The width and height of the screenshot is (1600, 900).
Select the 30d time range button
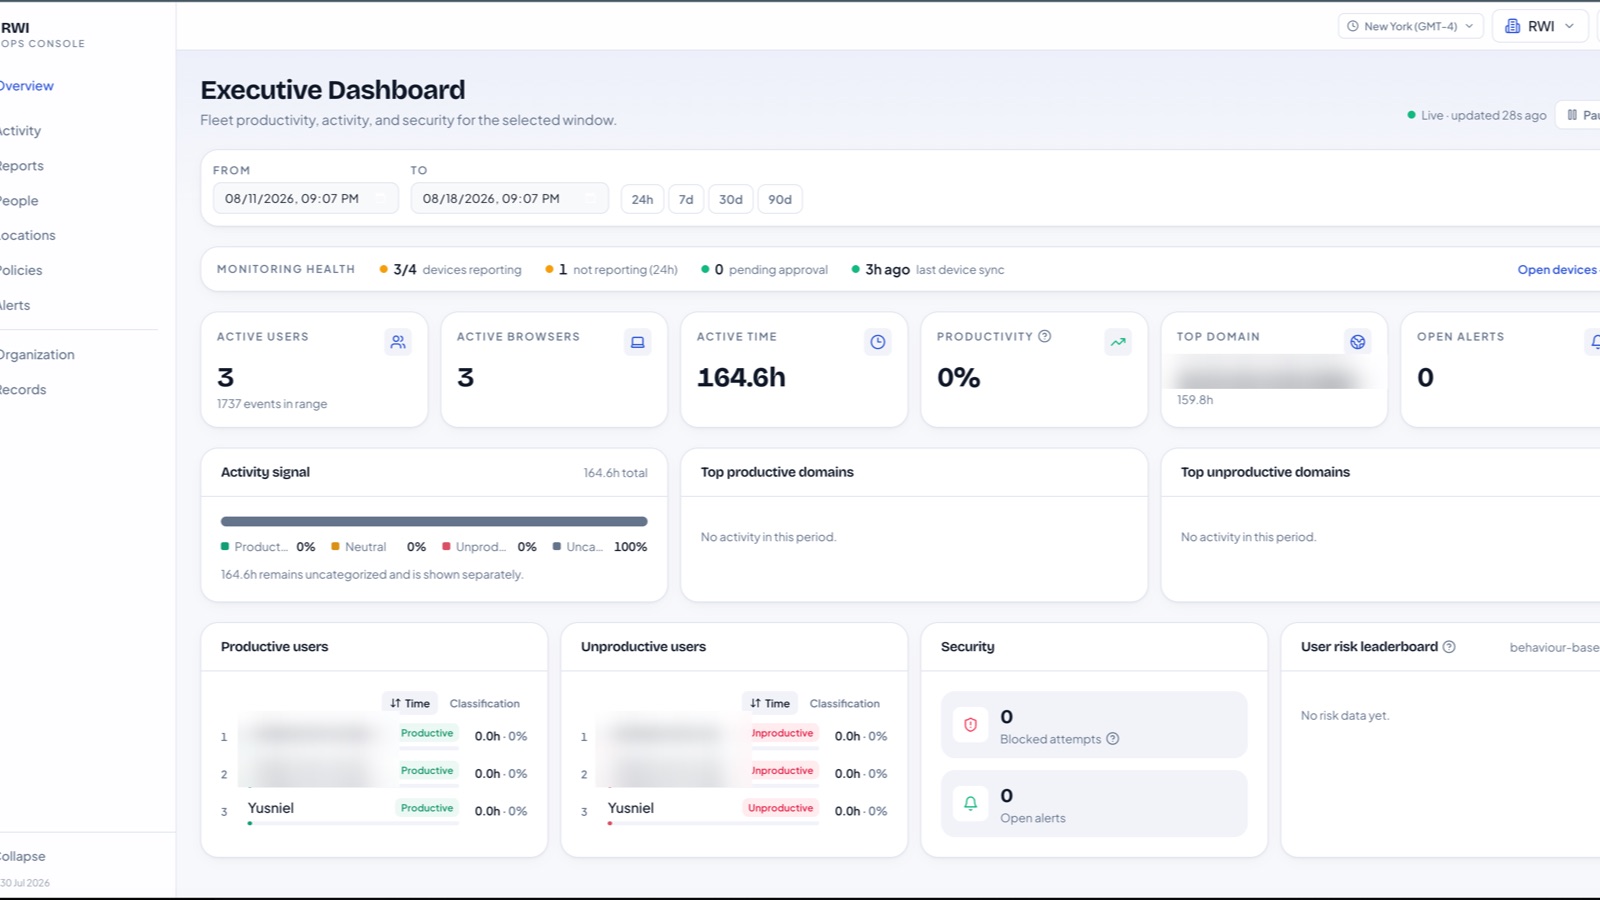pyautogui.click(x=731, y=199)
